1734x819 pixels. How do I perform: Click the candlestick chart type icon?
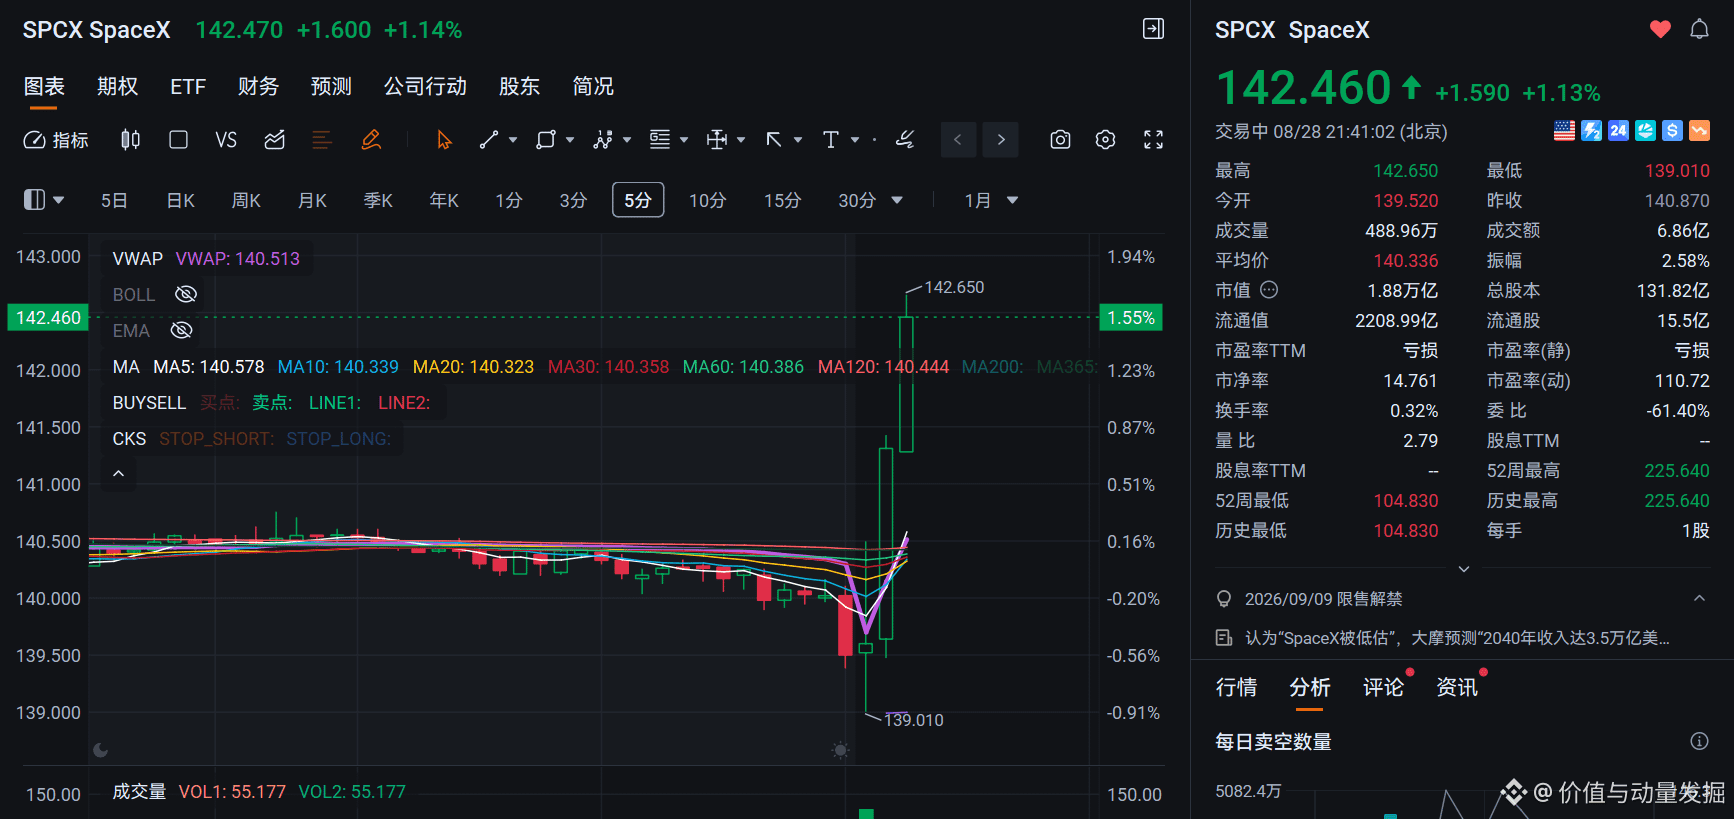tap(130, 140)
